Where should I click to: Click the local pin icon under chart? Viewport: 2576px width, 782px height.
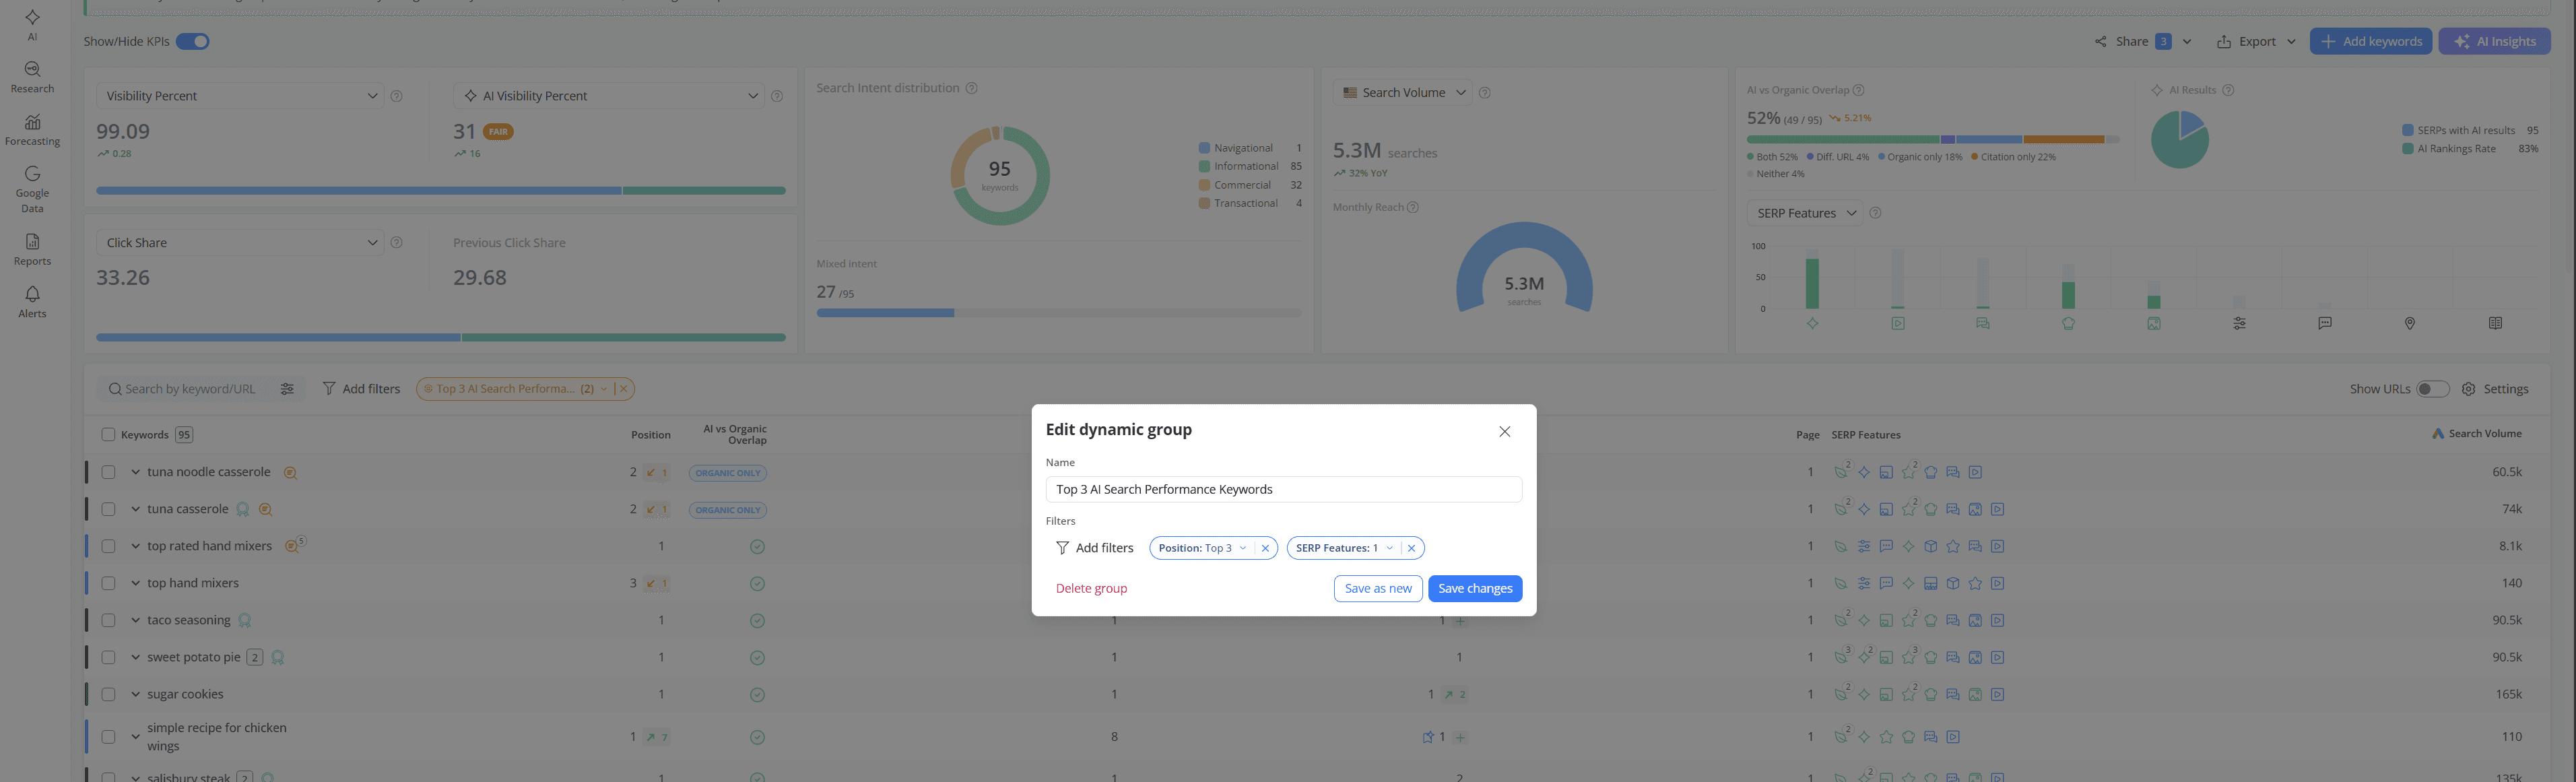2410,323
